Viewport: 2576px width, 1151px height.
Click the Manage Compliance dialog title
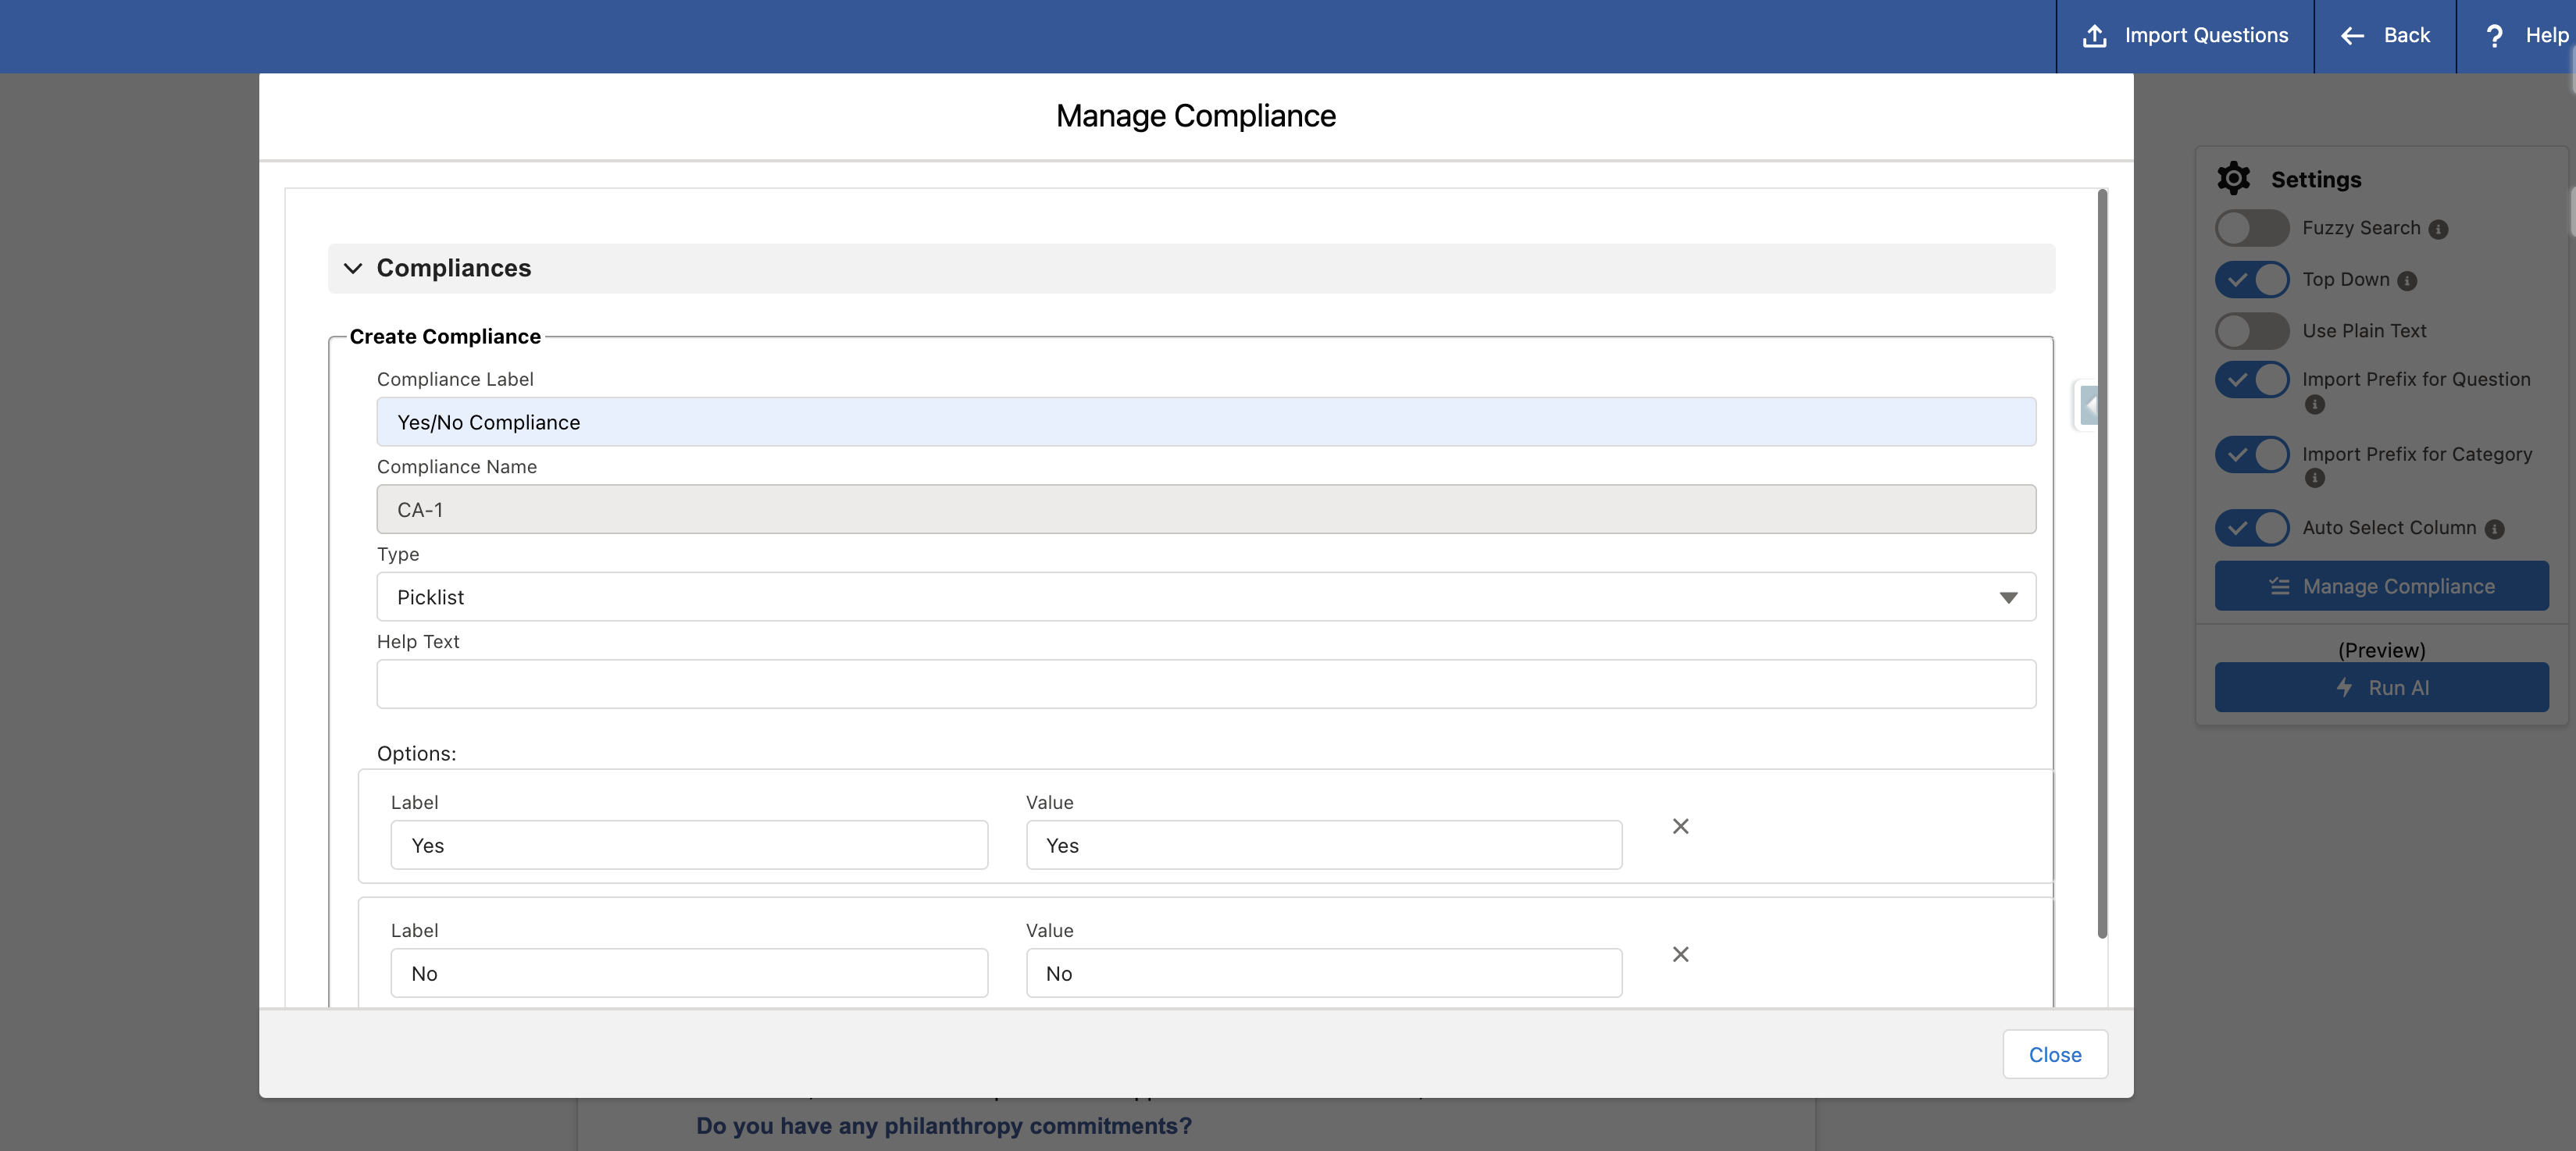coord(1195,116)
